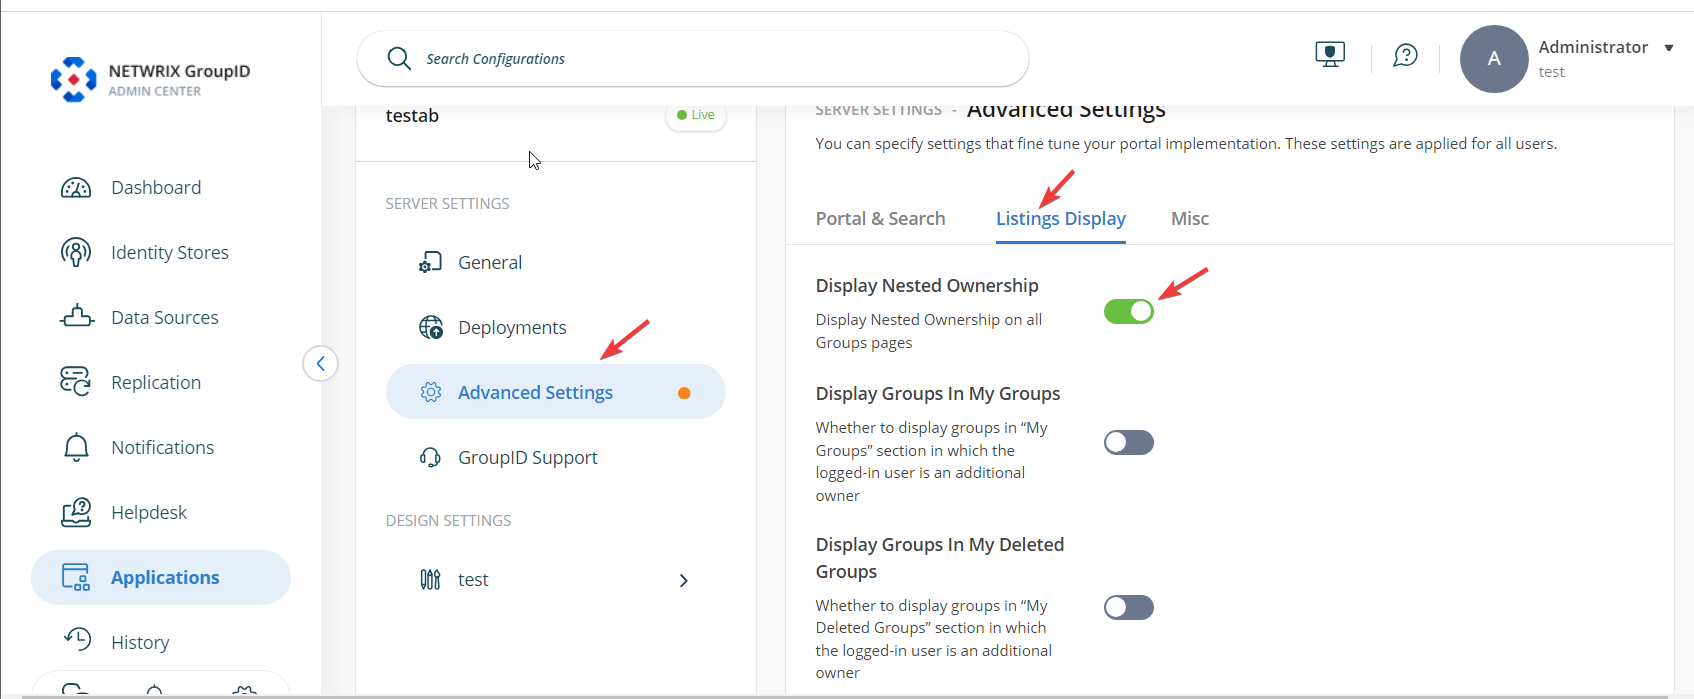Switch to the Misc tab
Viewport: 1694px width, 699px height.
[1190, 218]
